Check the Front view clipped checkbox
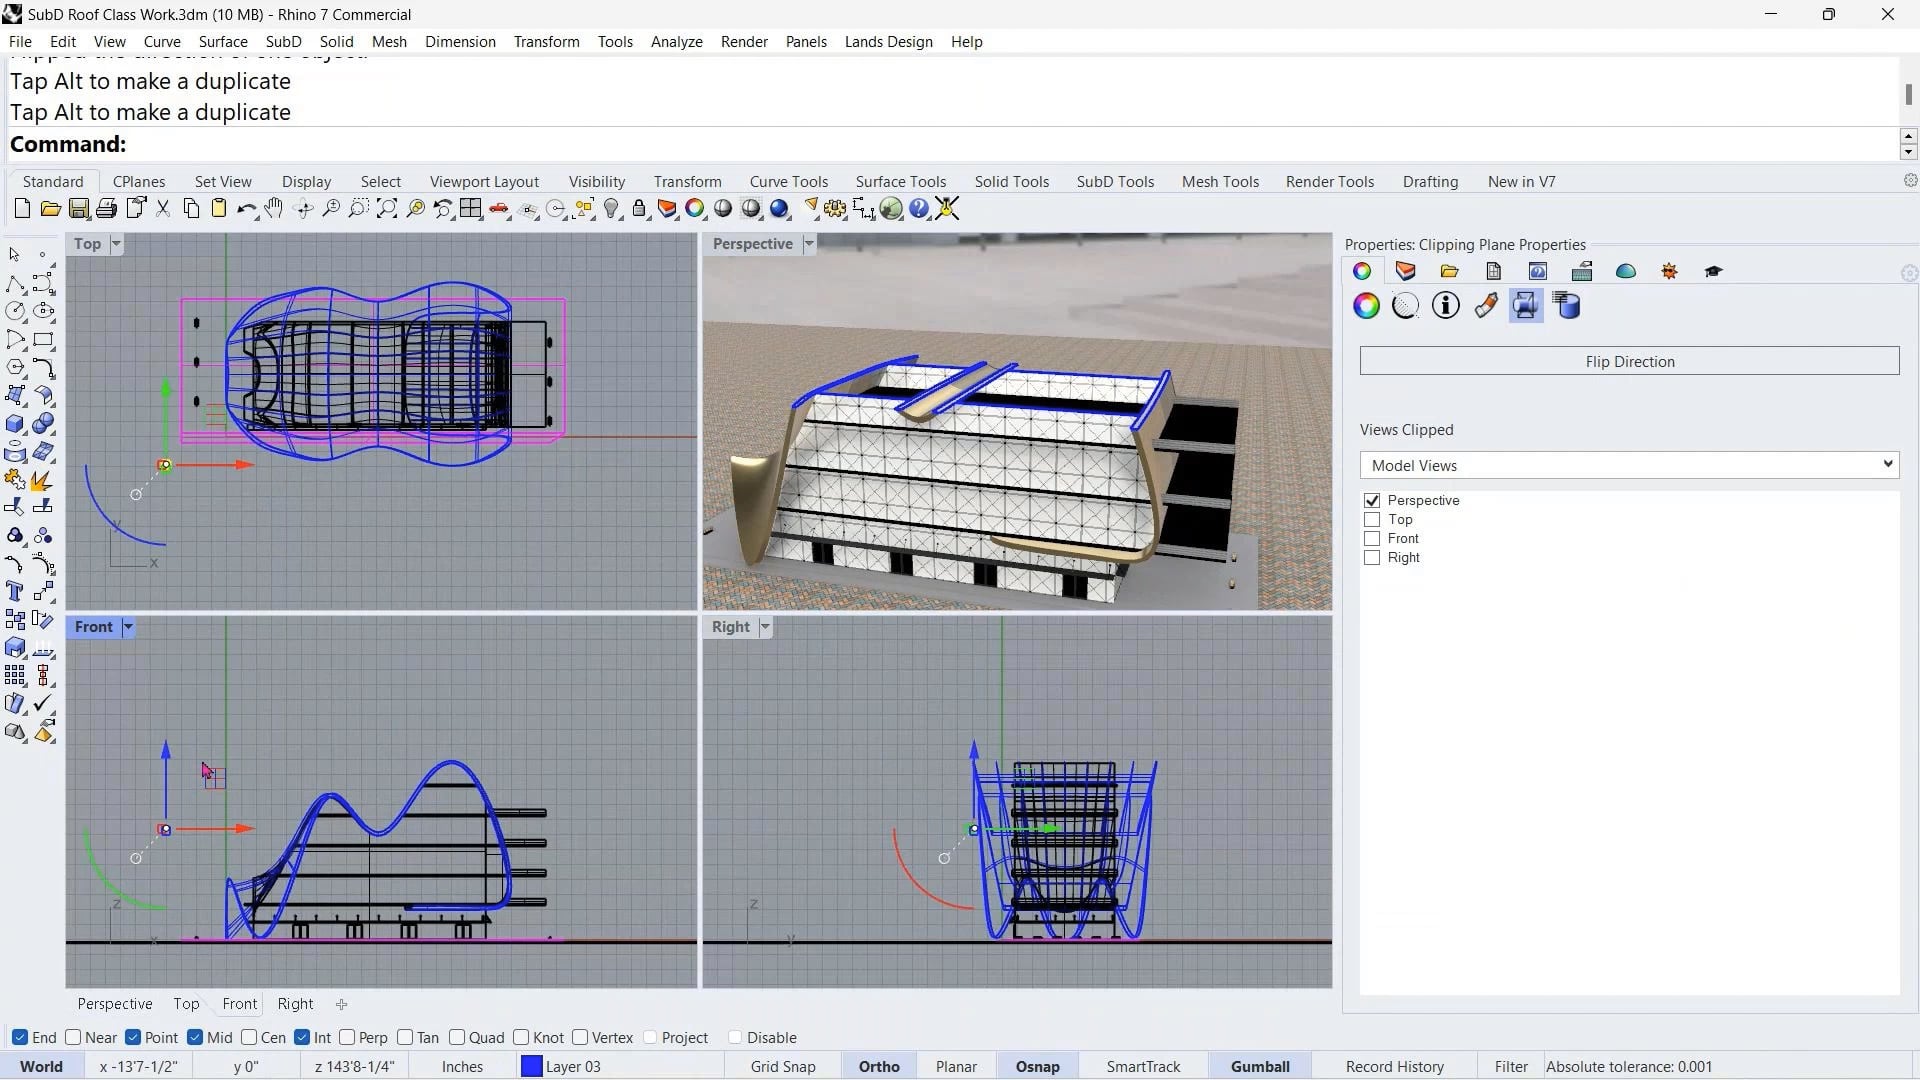Viewport: 1920px width, 1080px height. 1372,538
